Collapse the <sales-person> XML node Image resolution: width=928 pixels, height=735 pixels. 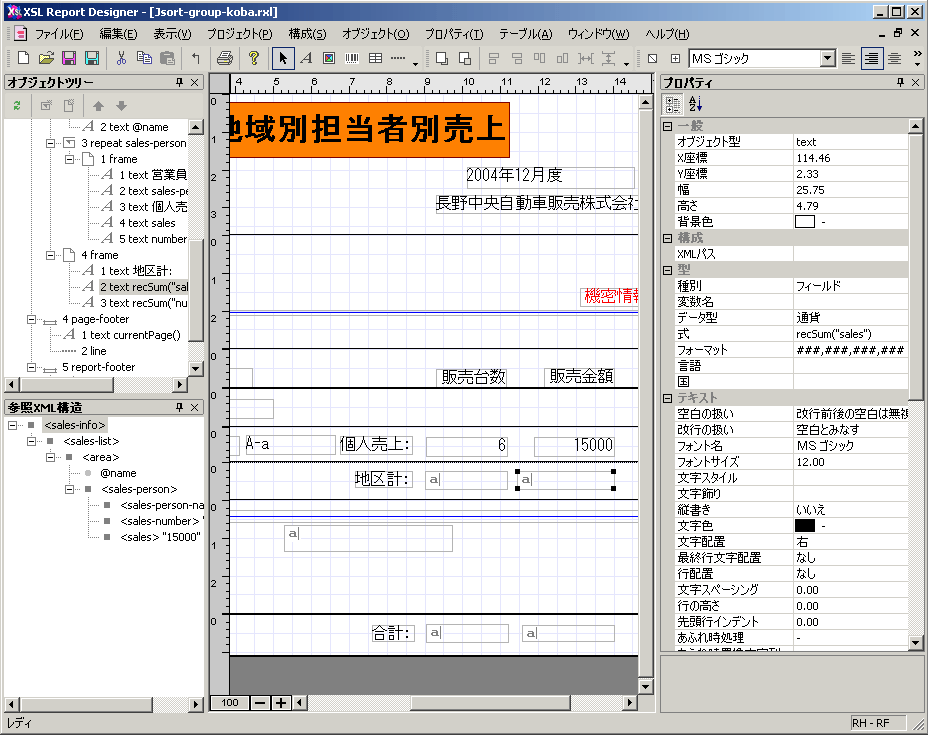(69, 489)
